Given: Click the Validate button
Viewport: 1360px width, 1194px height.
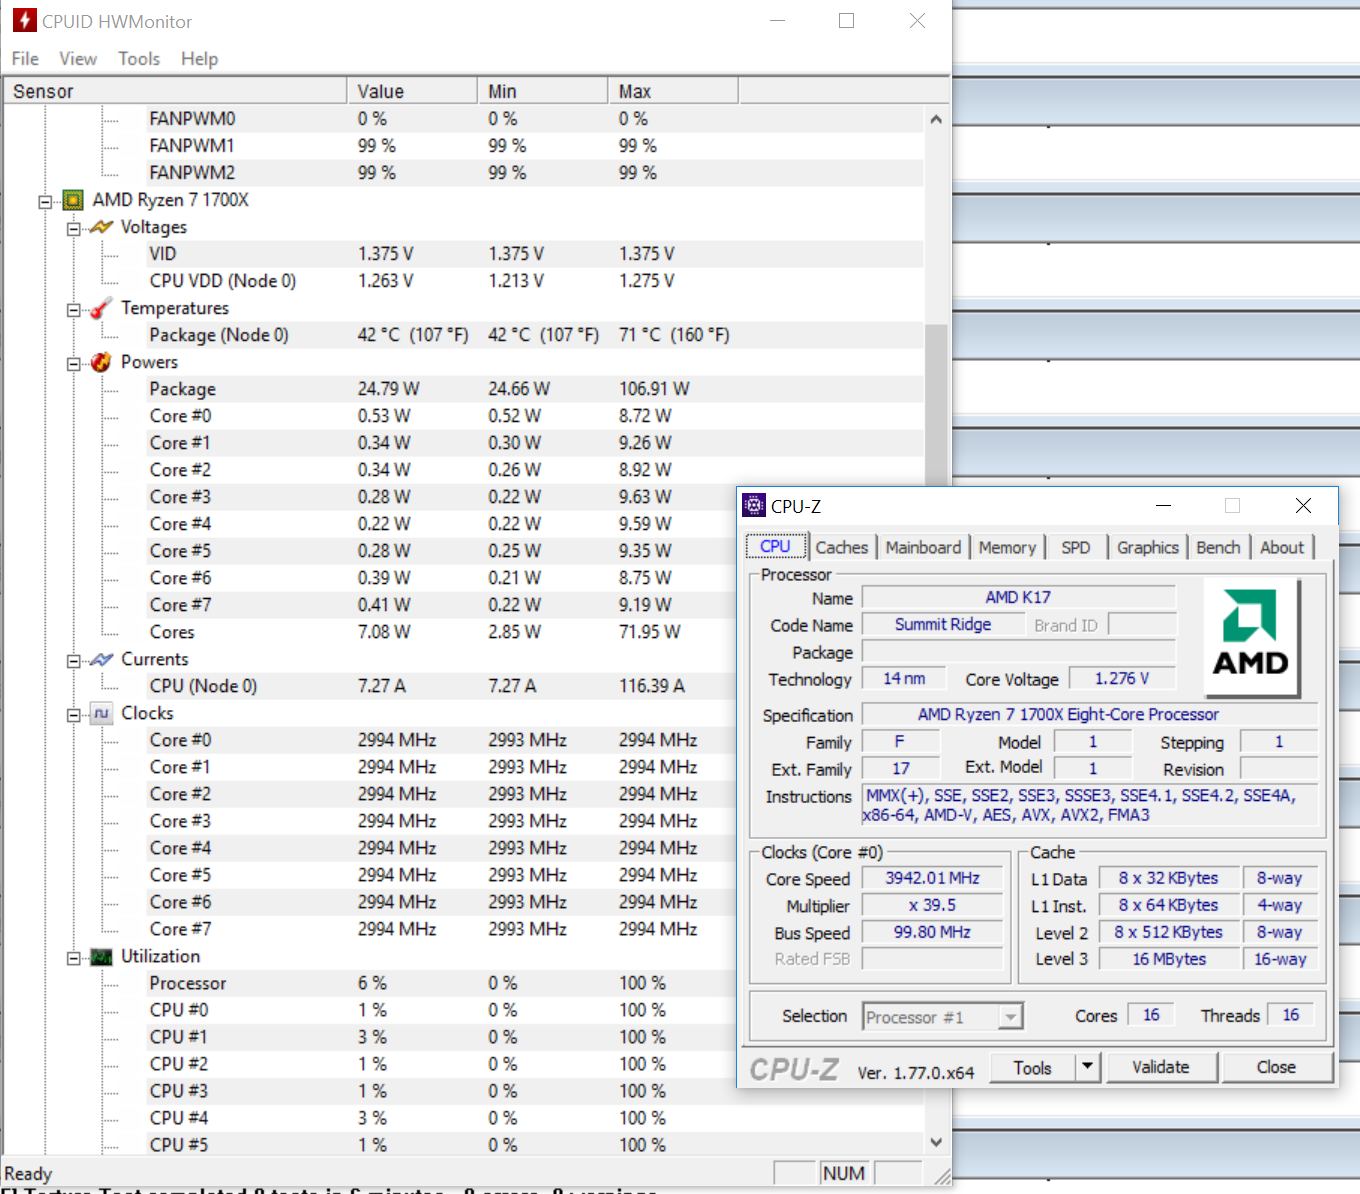Looking at the screenshot, I should pos(1160,1067).
